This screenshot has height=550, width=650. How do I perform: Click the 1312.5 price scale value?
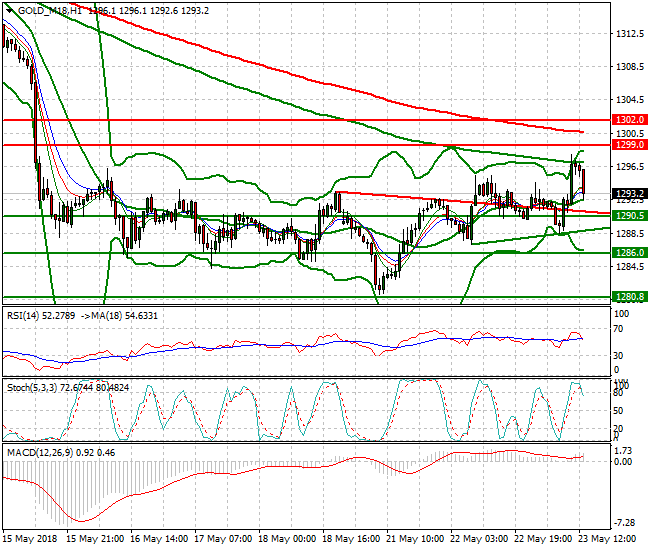click(x=630, y=33)
